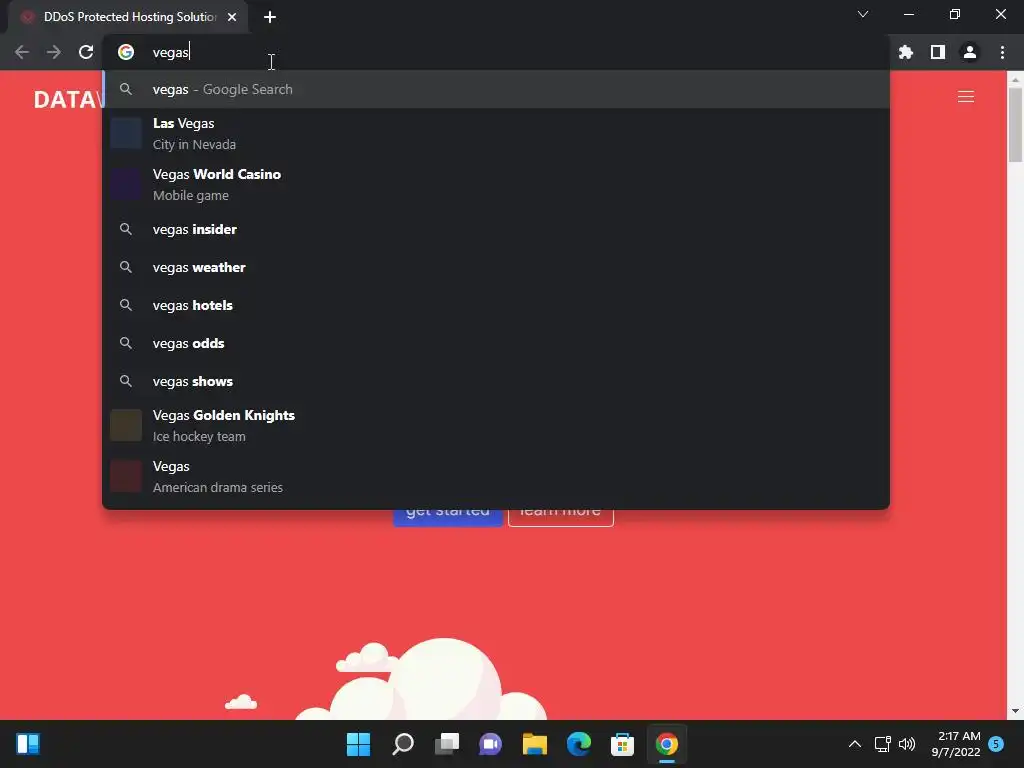Click the learn more button
The height and width of the screenshot is (768, 1024).
560,517
